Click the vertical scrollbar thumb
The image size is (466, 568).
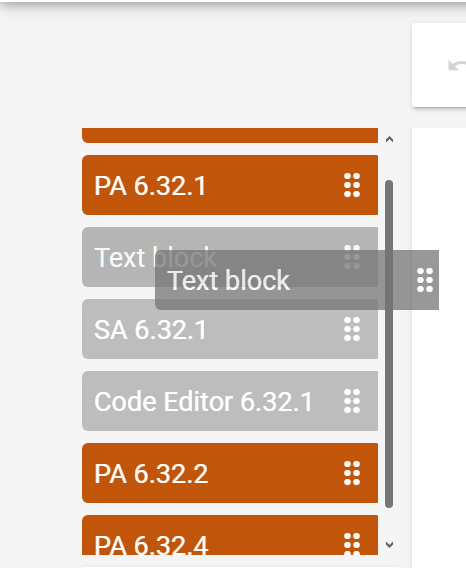click(389, 344)
